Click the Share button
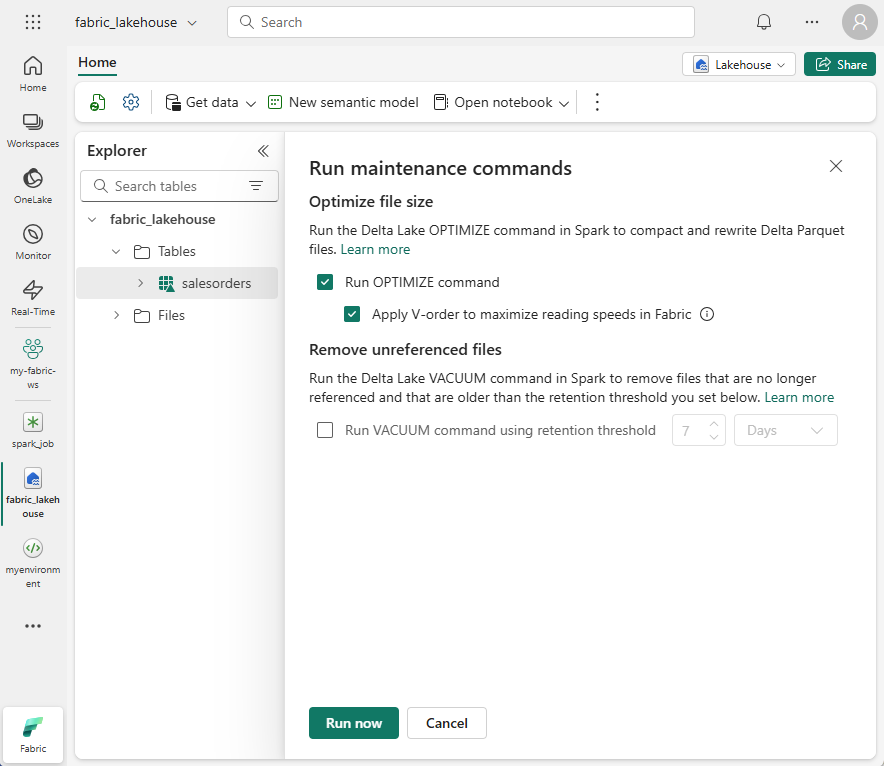 [x=839, y=64]
